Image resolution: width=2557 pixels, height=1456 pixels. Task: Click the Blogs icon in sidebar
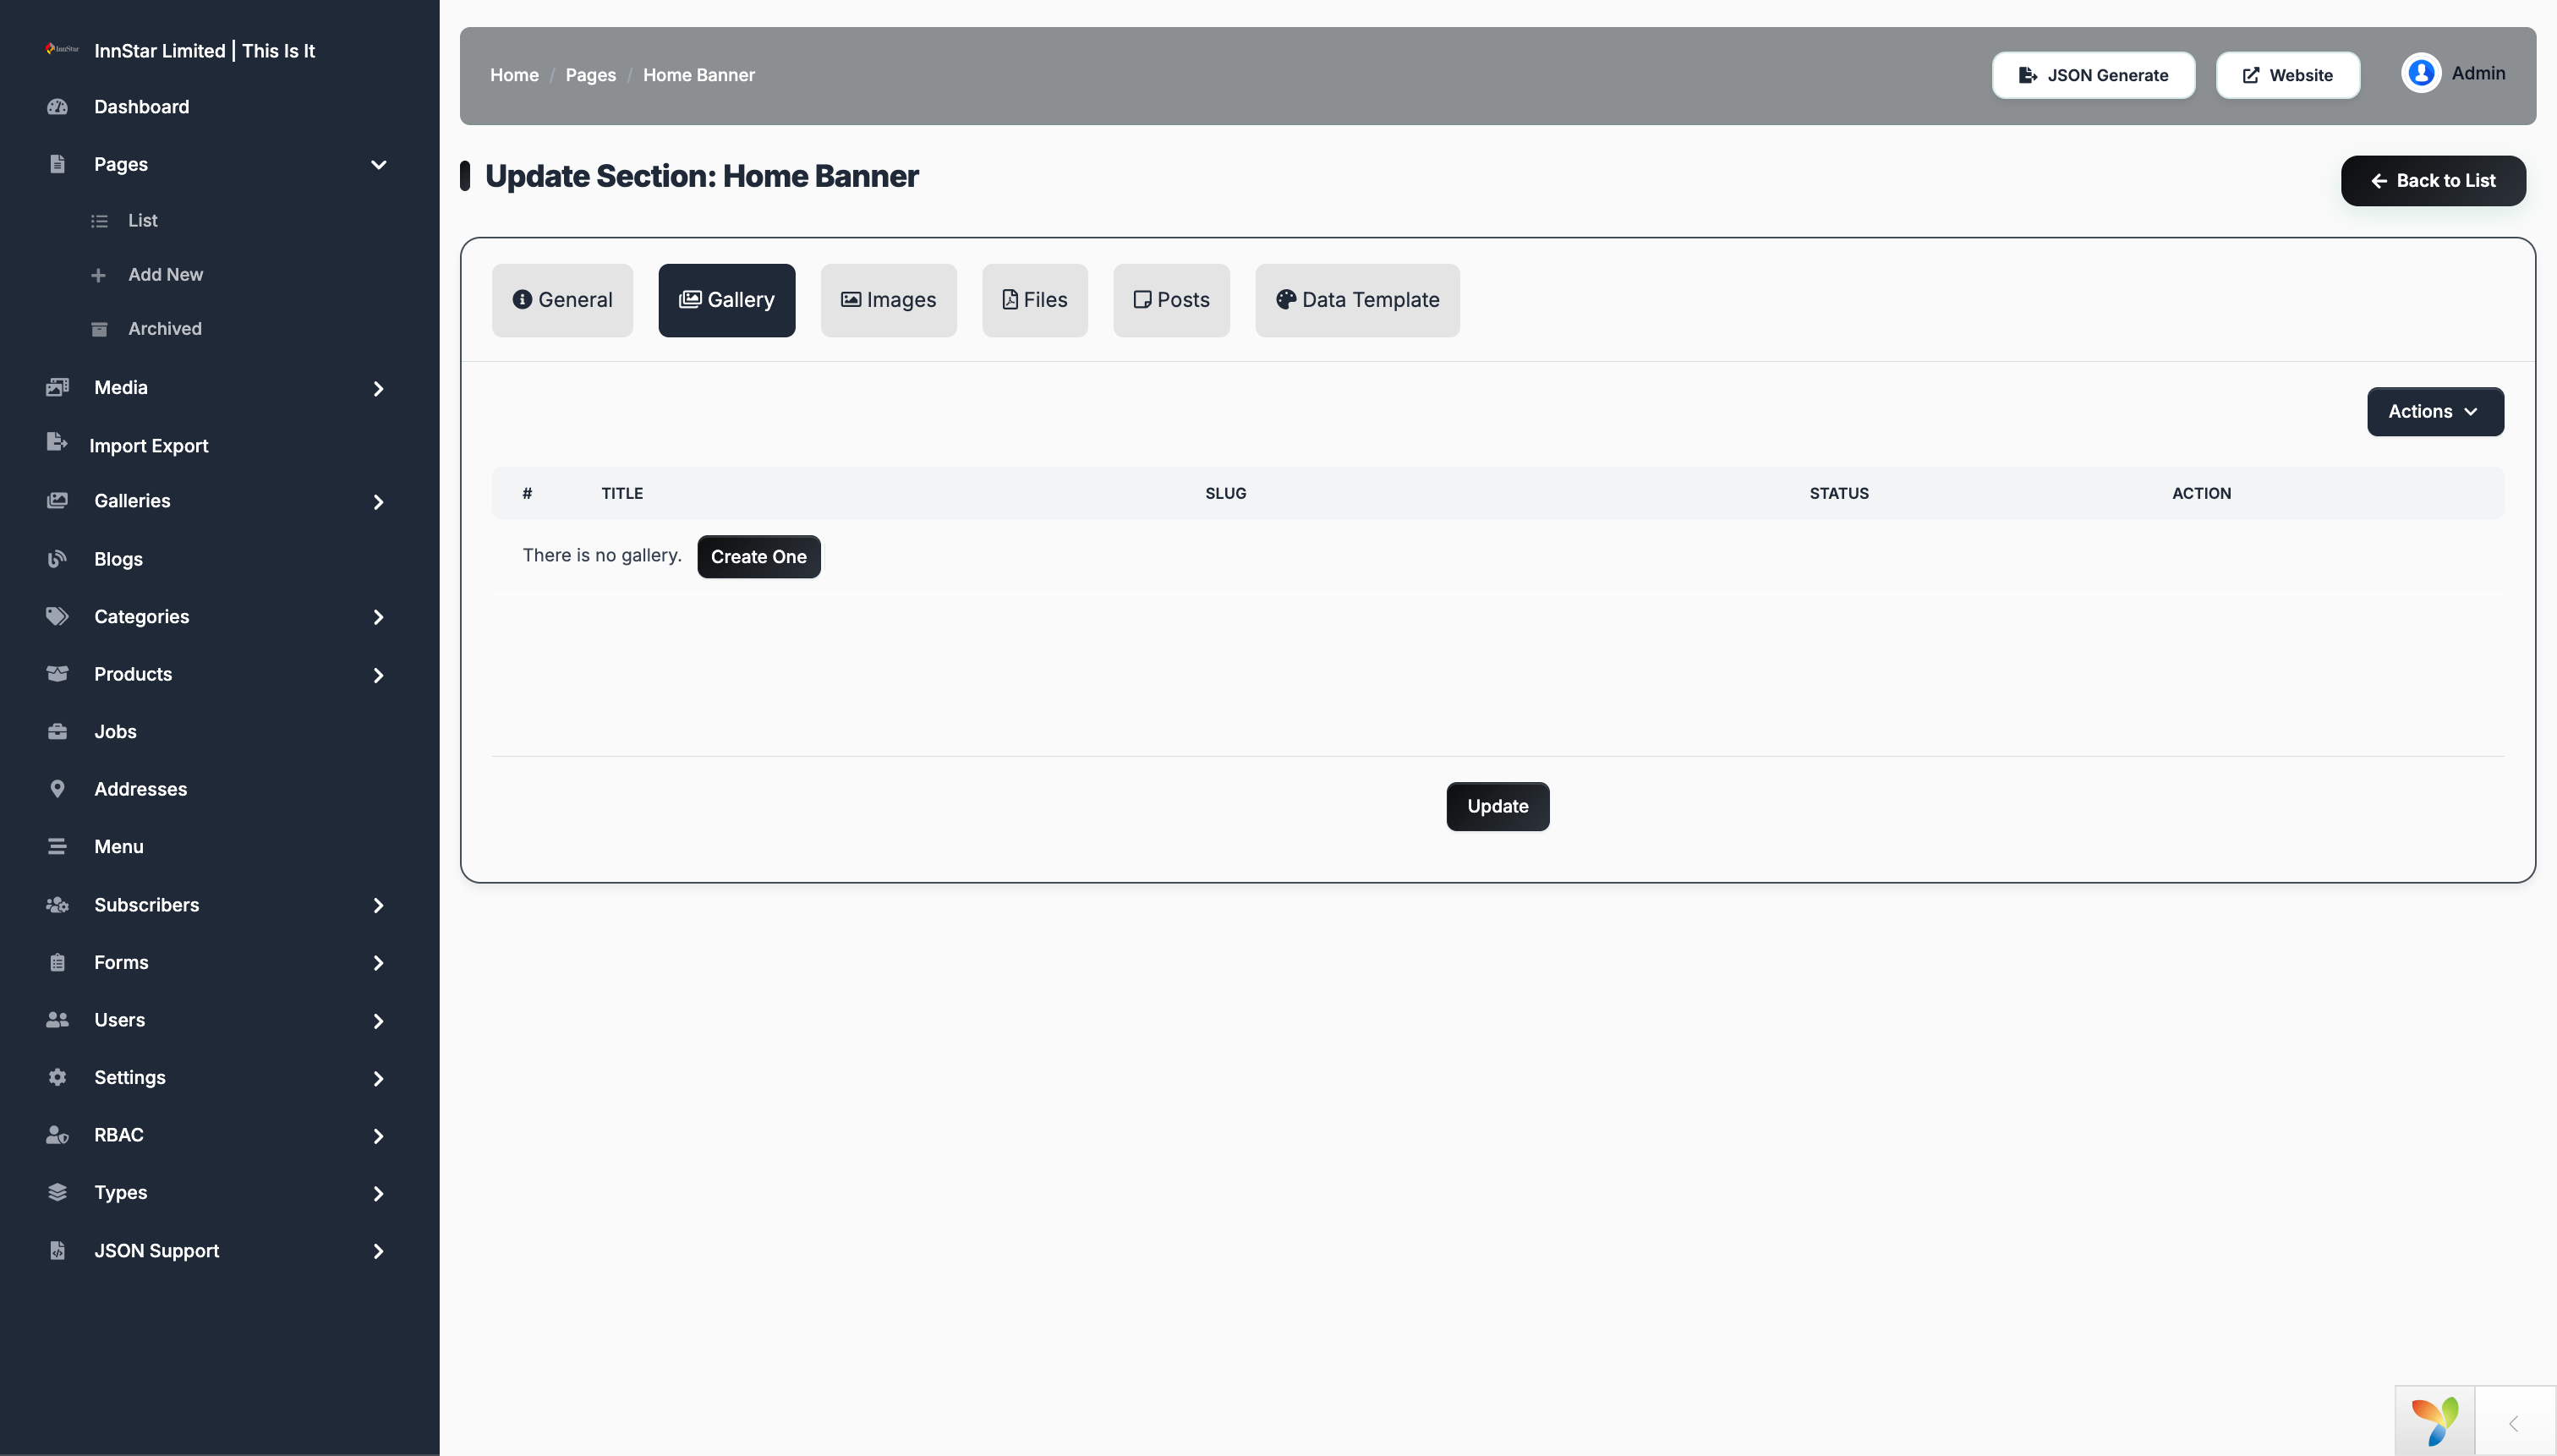pos(57,559)
